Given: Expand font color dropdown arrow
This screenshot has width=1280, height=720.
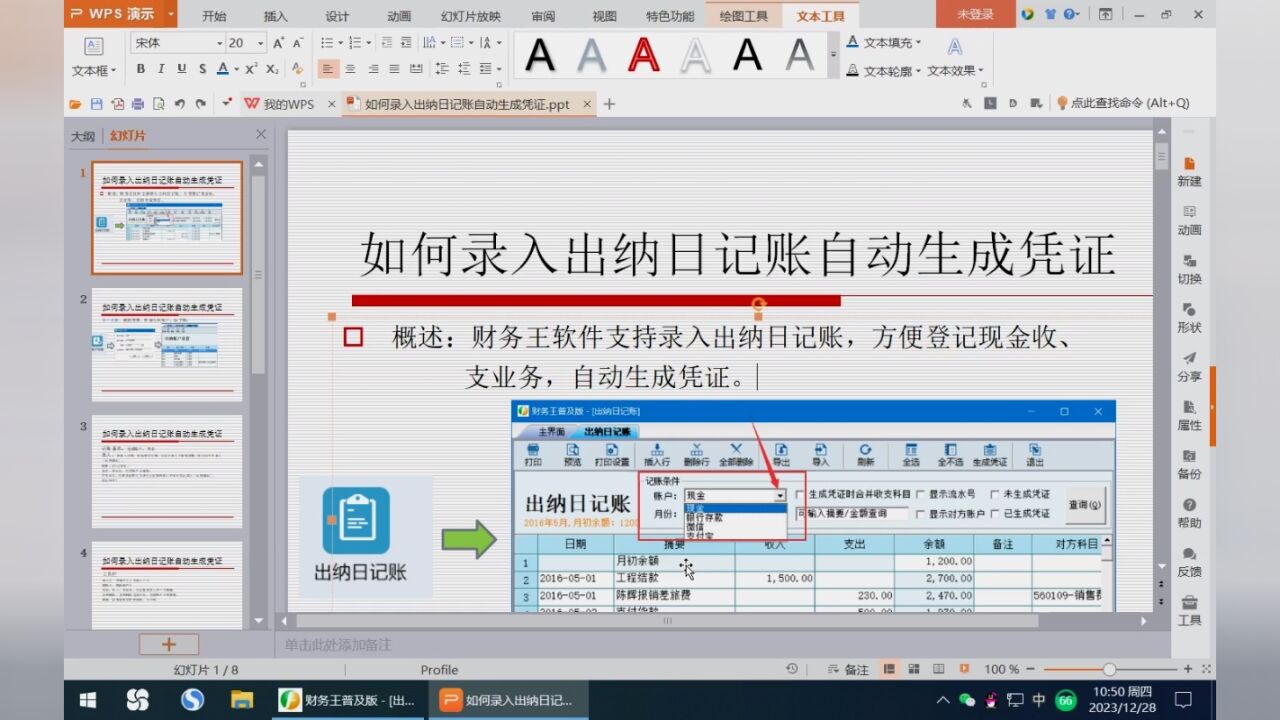Looking at the screenshot, I should click(236, 69).
